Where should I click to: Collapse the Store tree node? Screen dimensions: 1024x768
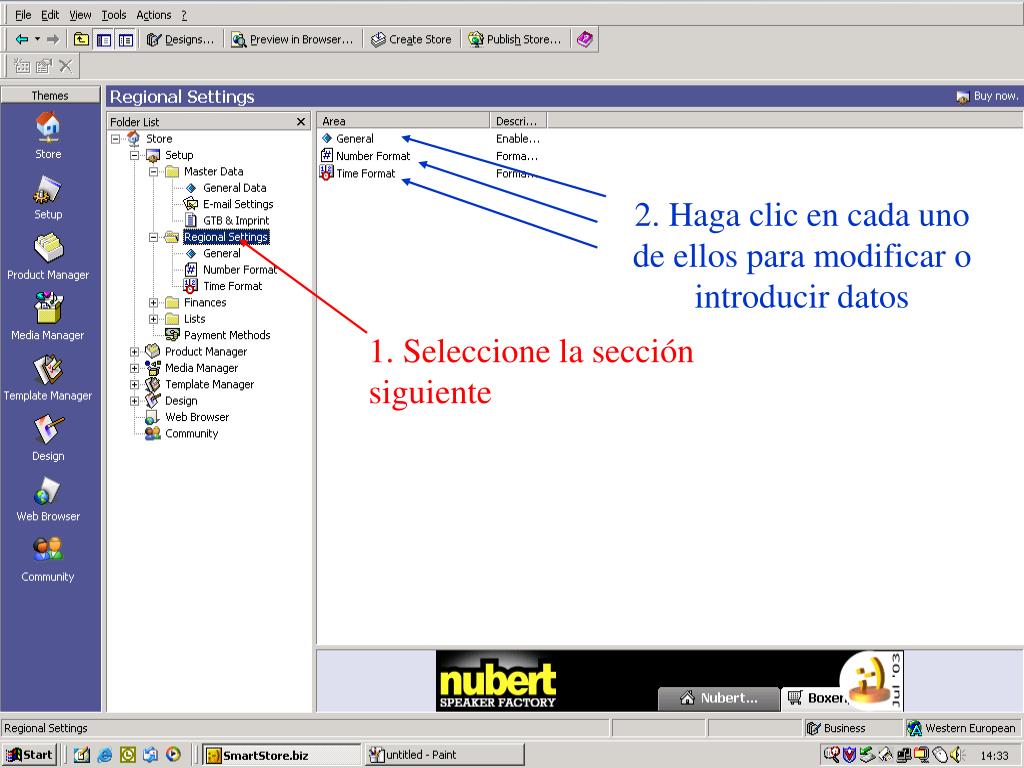116,138
